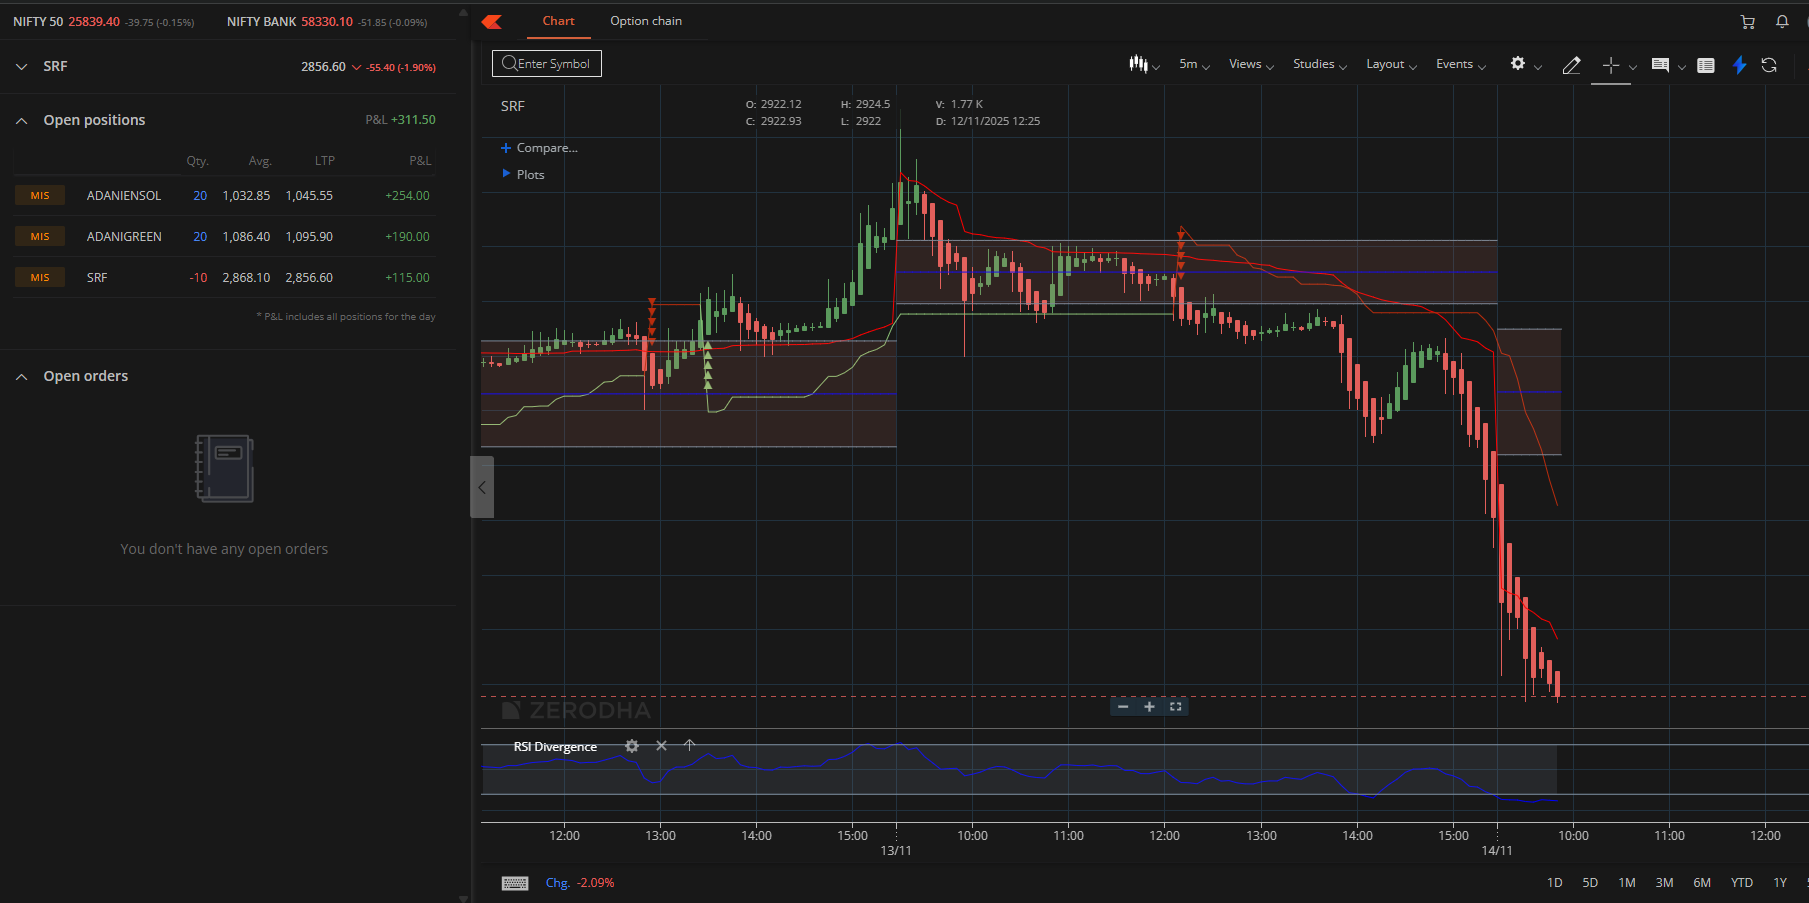Click the keyboard shortcuts icon
The height and width of the screenshot is (903, 1809).
click(x=515, y=883)
